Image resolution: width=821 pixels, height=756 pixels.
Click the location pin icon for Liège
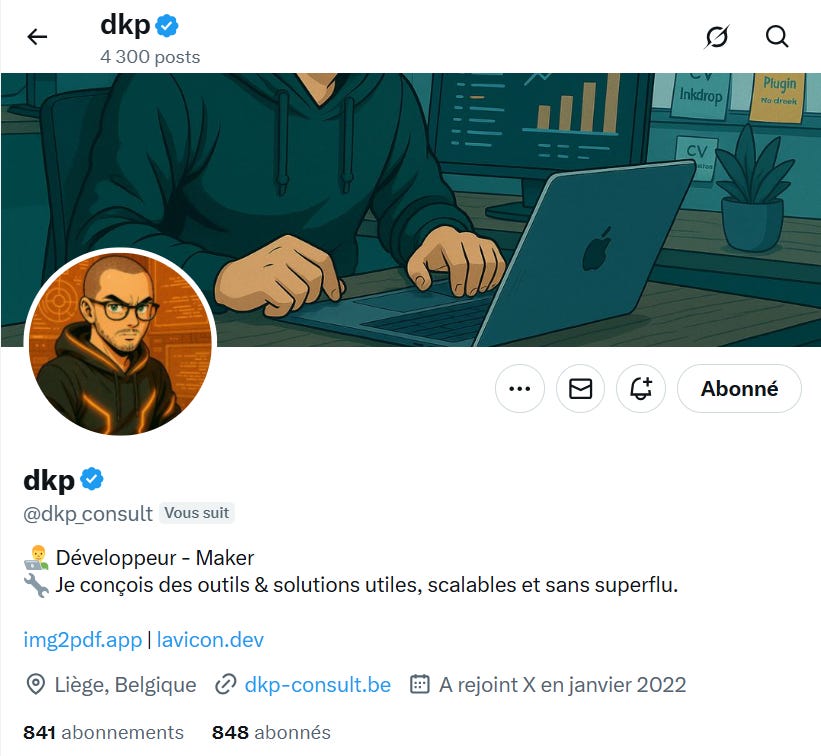[x=36, y=685]
